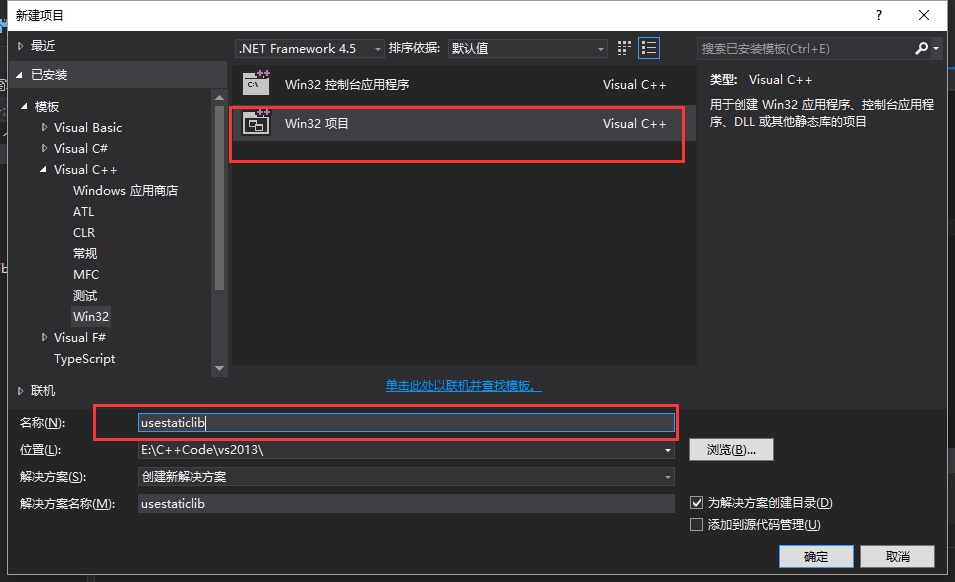Click the 搜索已安装模板 search box

[x=805, y=49]
